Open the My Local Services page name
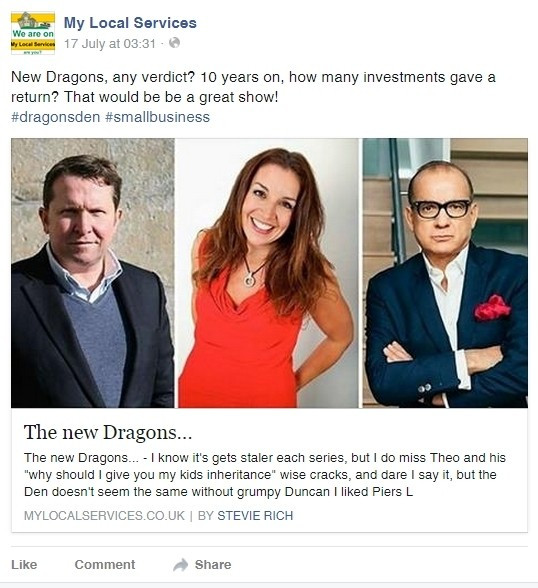 (130, 23)
